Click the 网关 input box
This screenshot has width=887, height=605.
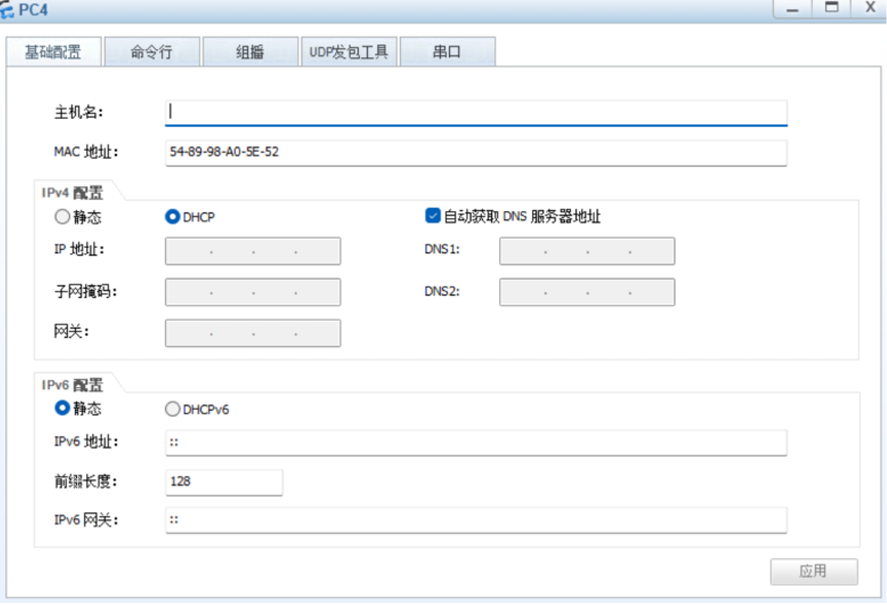[253, 333]
